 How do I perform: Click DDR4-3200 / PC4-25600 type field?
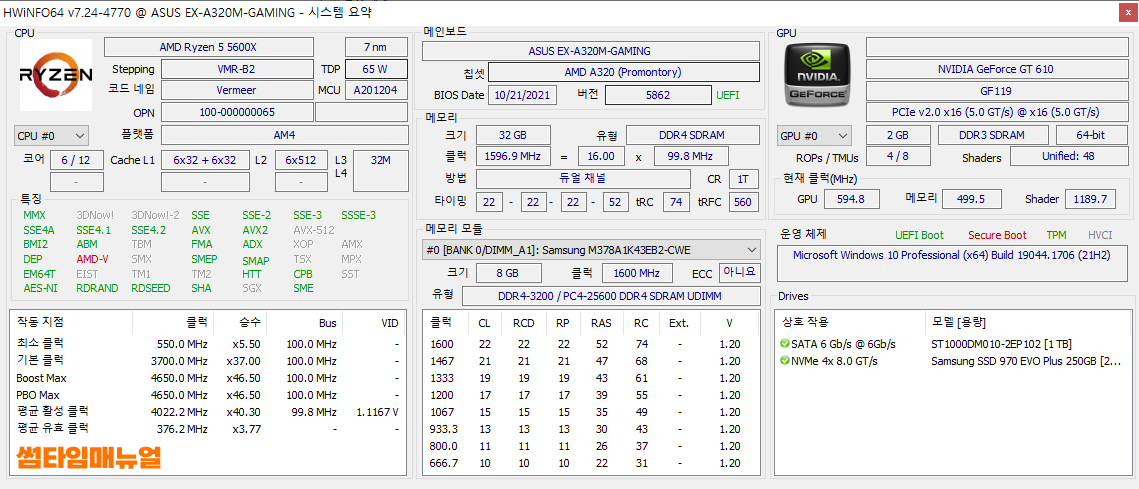(611, 296)
